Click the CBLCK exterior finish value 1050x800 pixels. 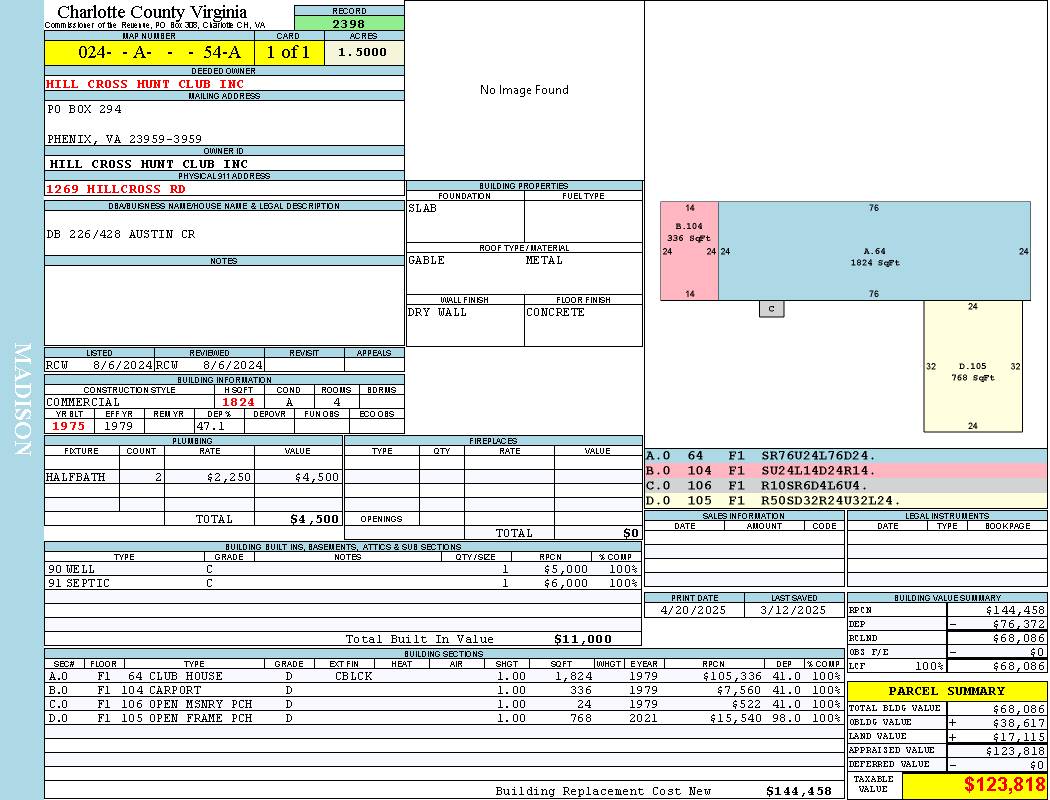[x=353, y=677]
